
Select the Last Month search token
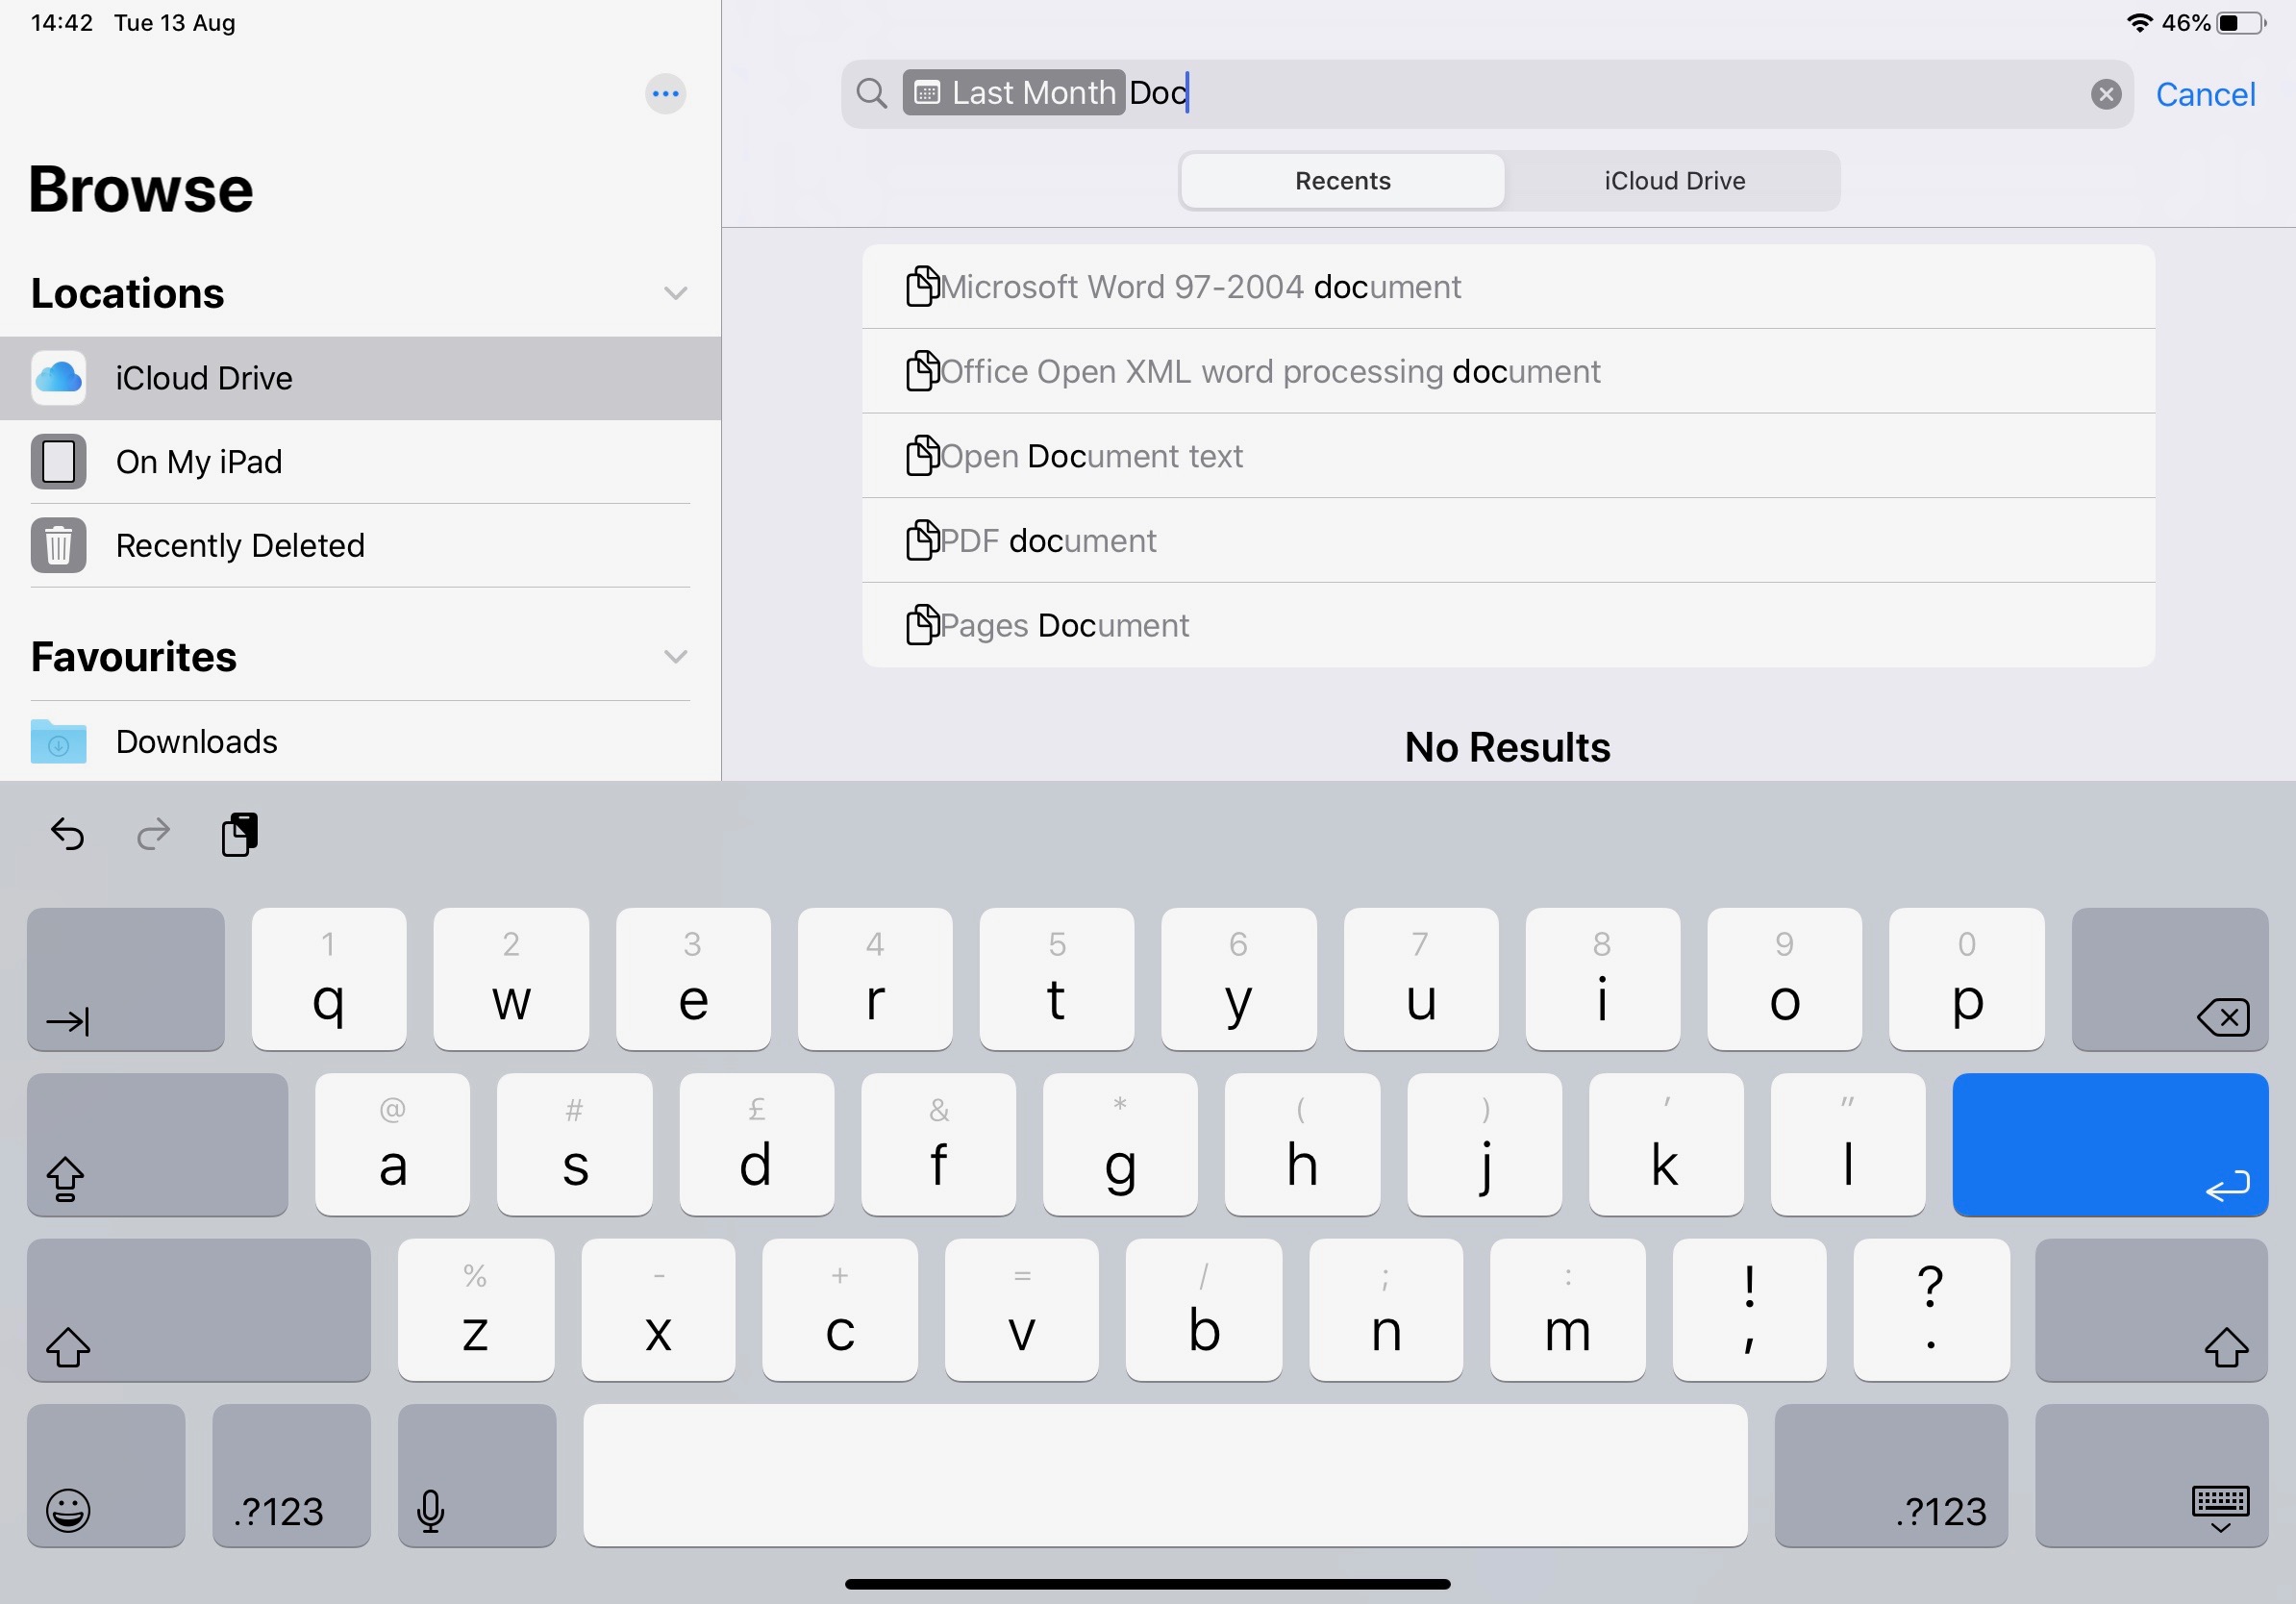pyautogui.click(x=1013, y=93)
